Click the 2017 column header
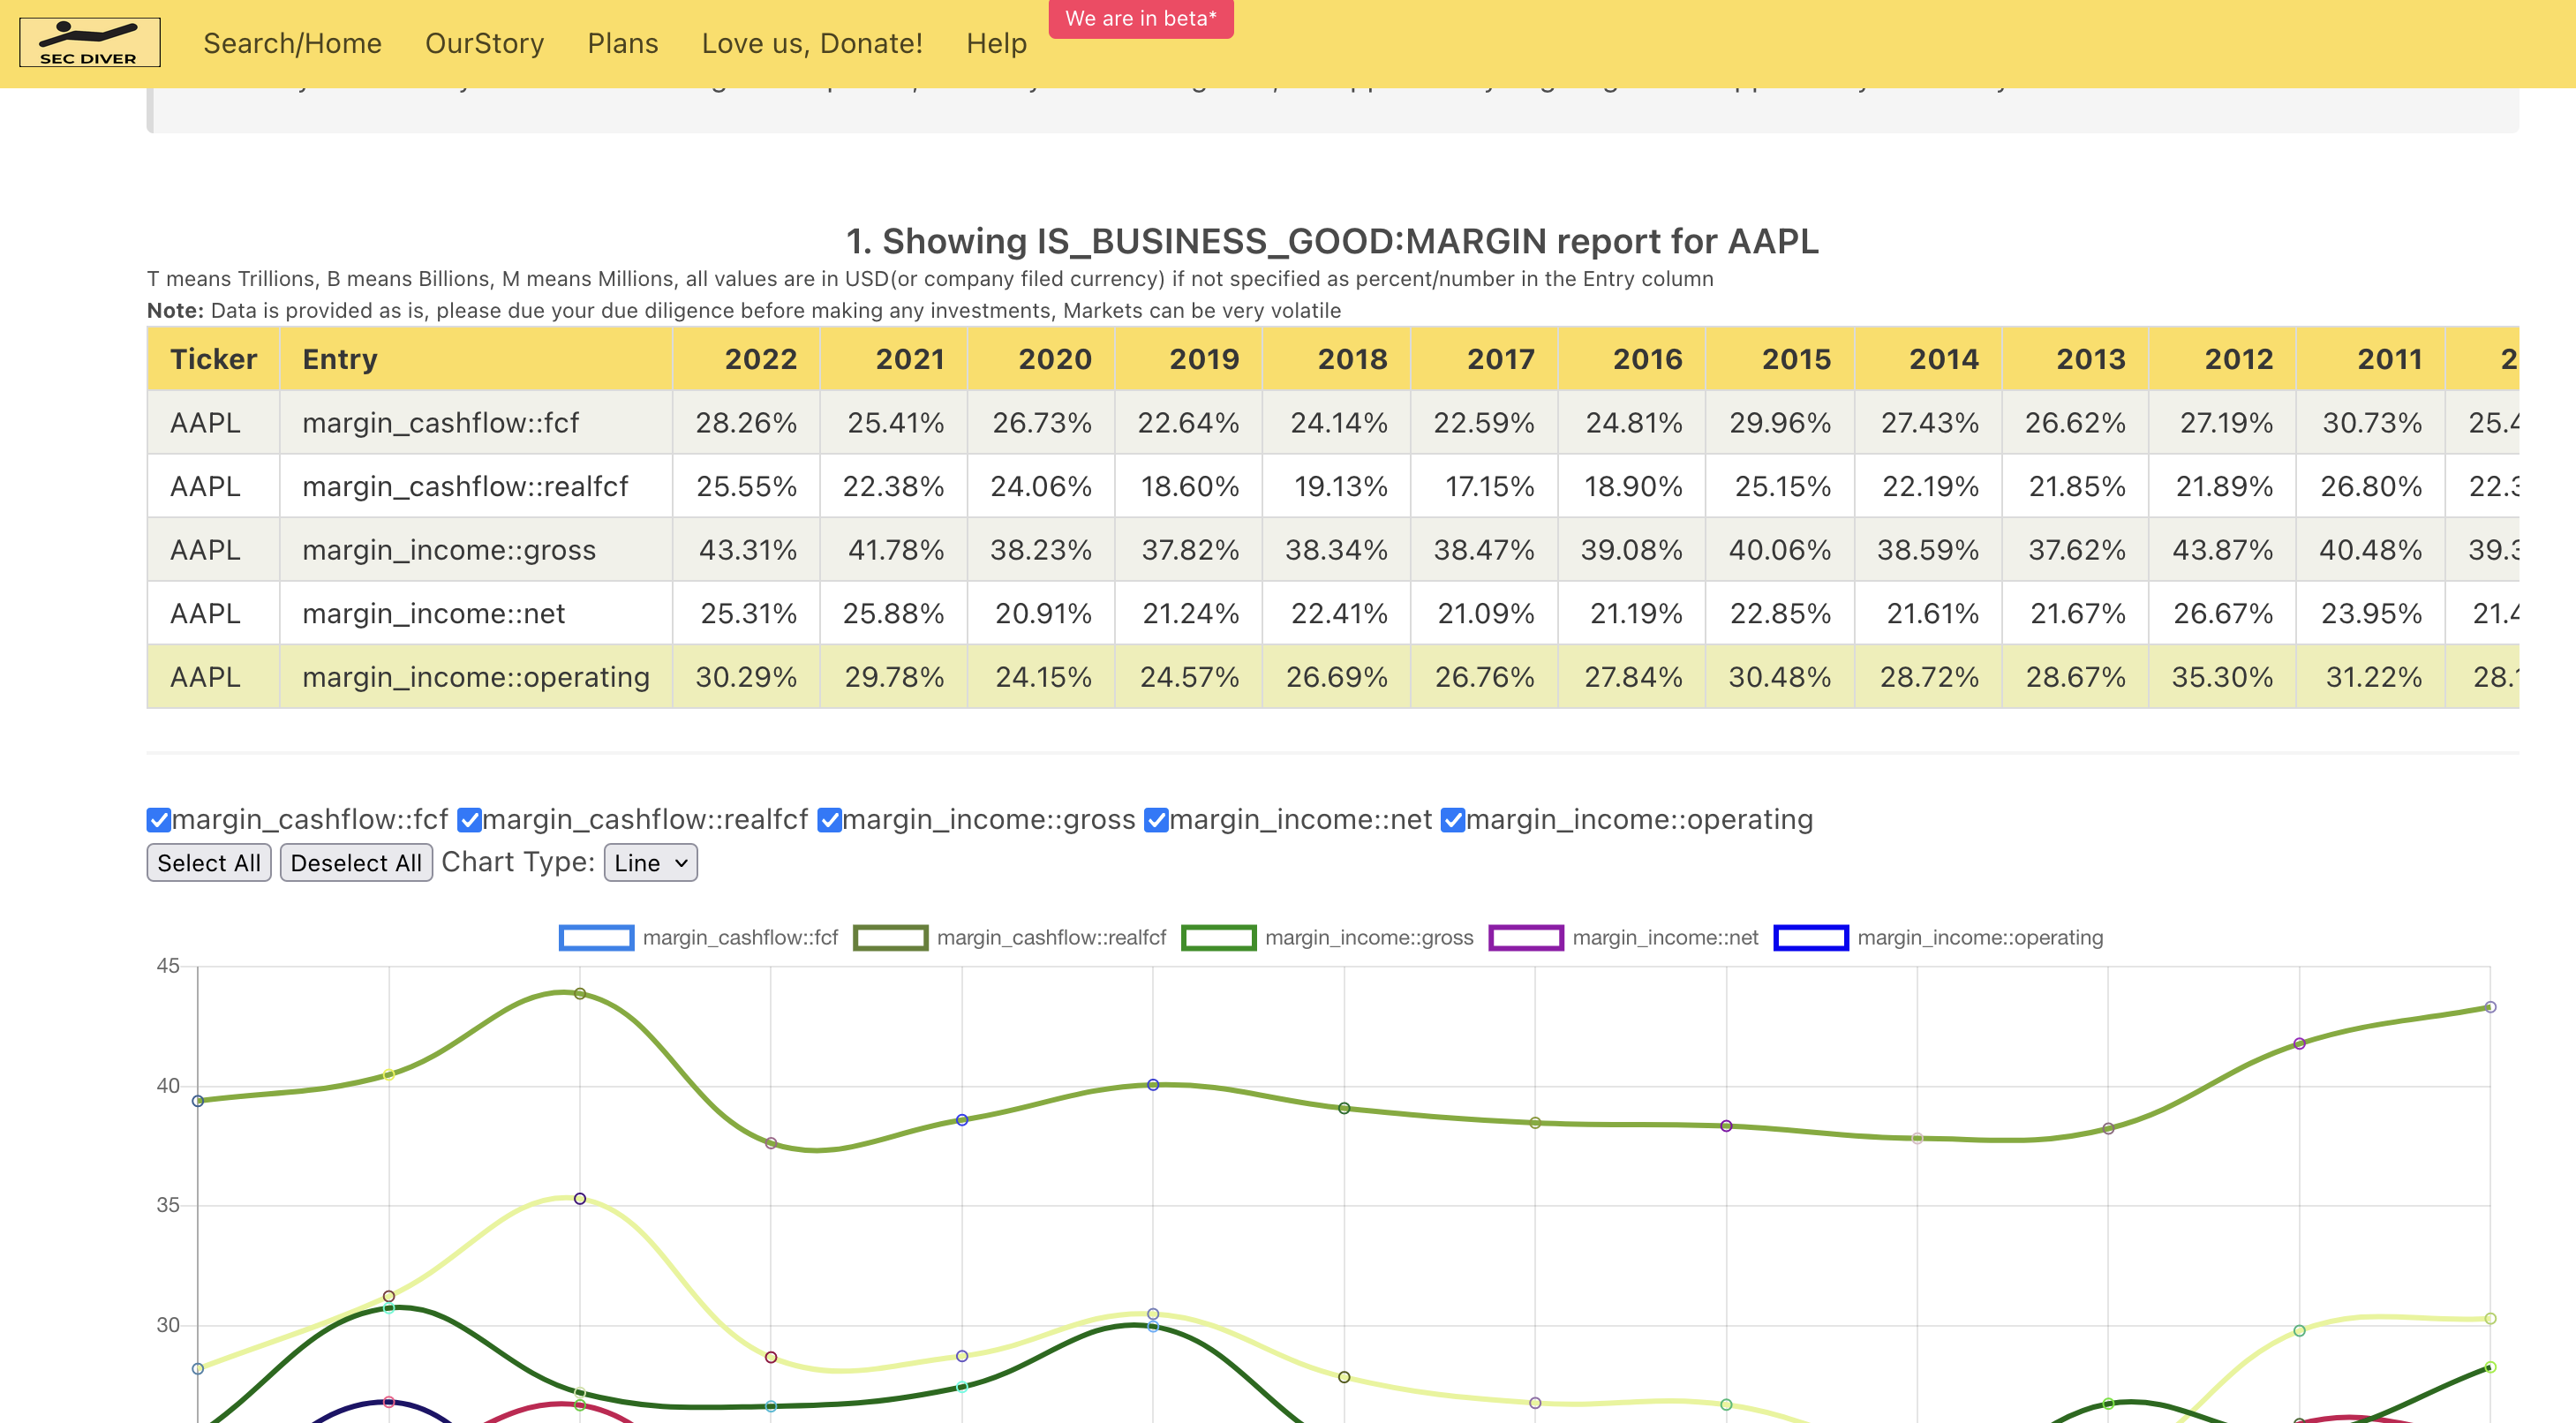 pyautogui.click(x=1485, y=359)
